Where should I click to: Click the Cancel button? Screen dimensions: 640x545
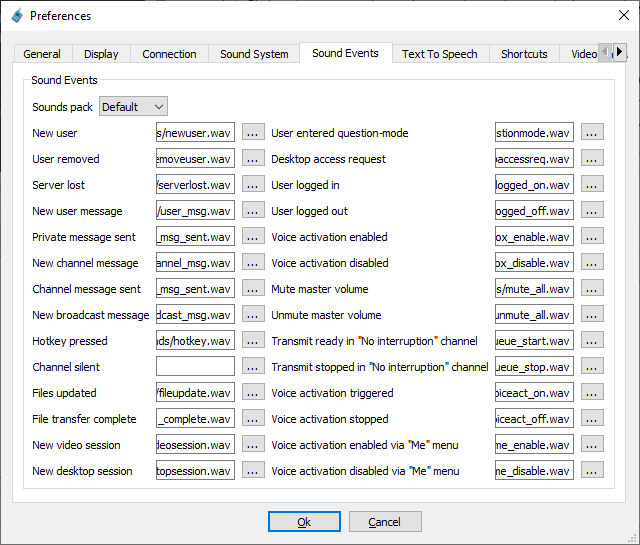click(385, 521)
